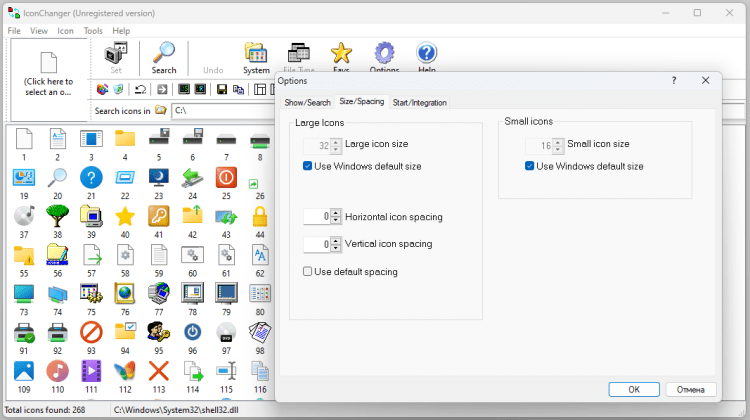Click the Search magnifier toolbar button
The width and height of the screenshot is (750, 420).
pos(164,58)
